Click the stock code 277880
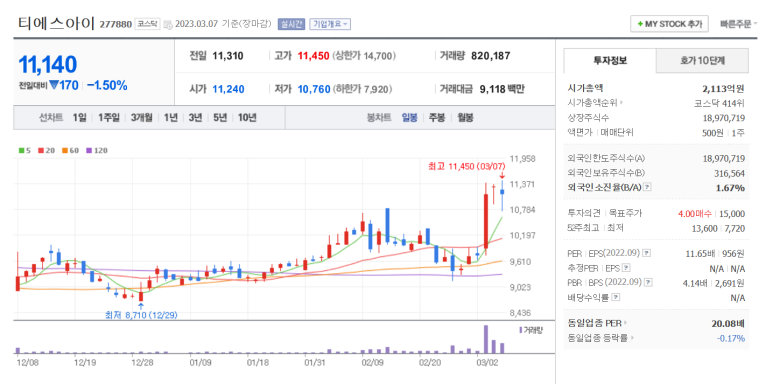Viewport: 773px width, 384px height. [116, 24]
